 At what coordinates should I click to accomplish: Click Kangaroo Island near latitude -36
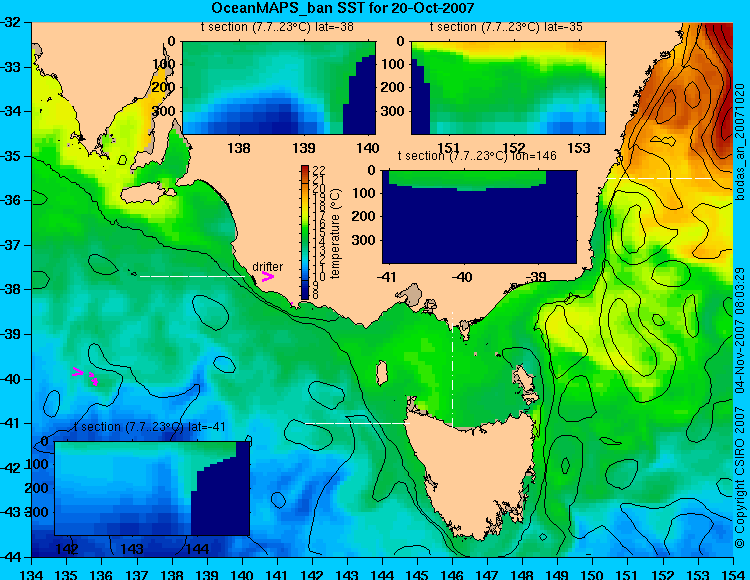point(147,194)
